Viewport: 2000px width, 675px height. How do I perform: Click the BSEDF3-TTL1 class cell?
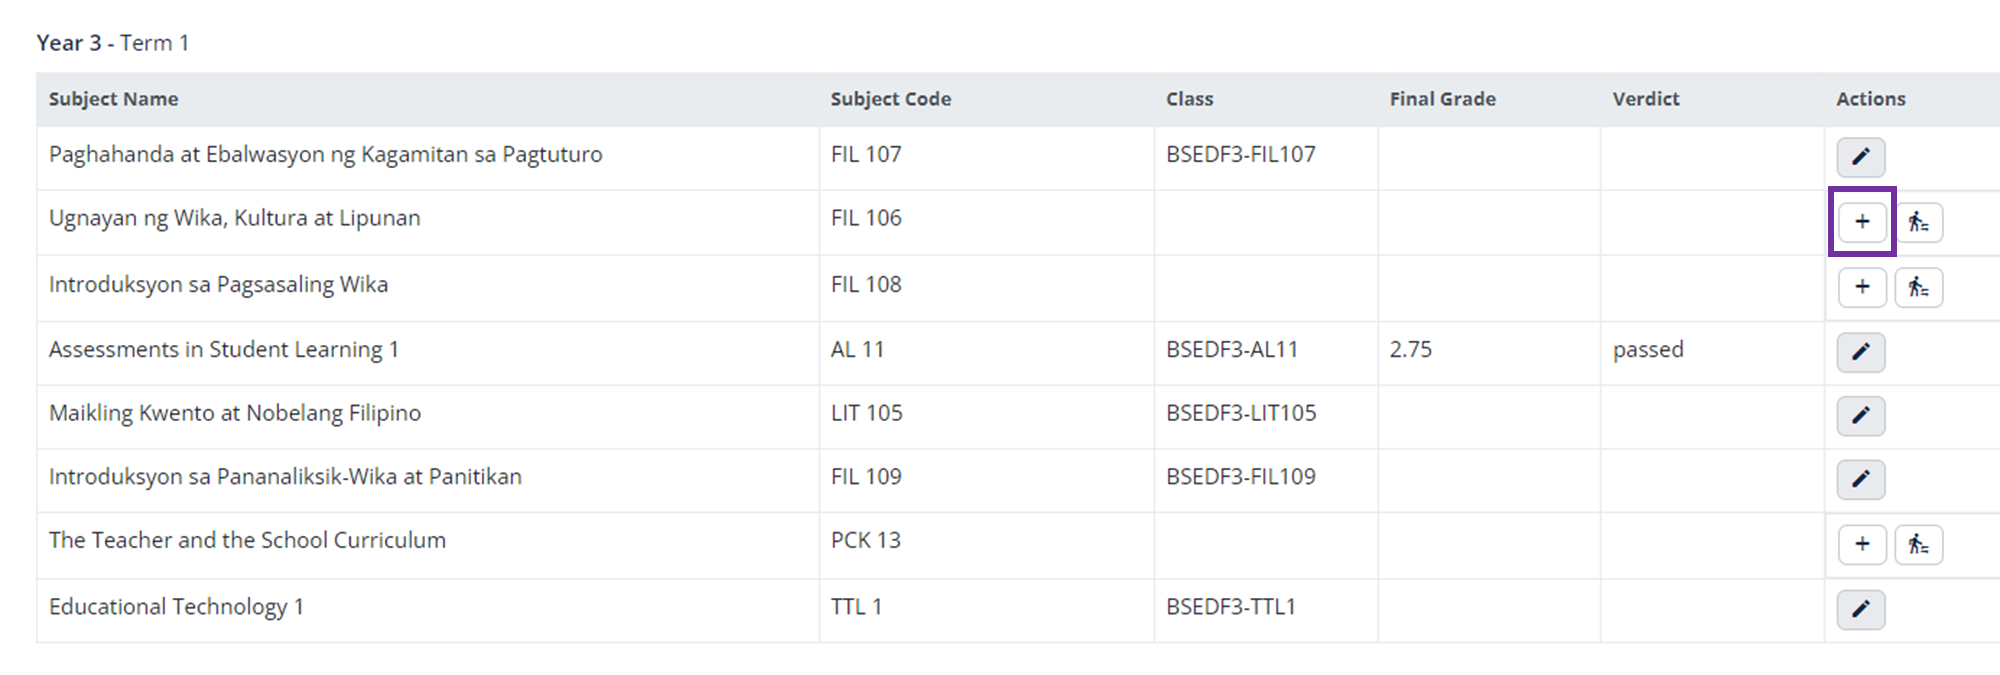point(1230,607)
